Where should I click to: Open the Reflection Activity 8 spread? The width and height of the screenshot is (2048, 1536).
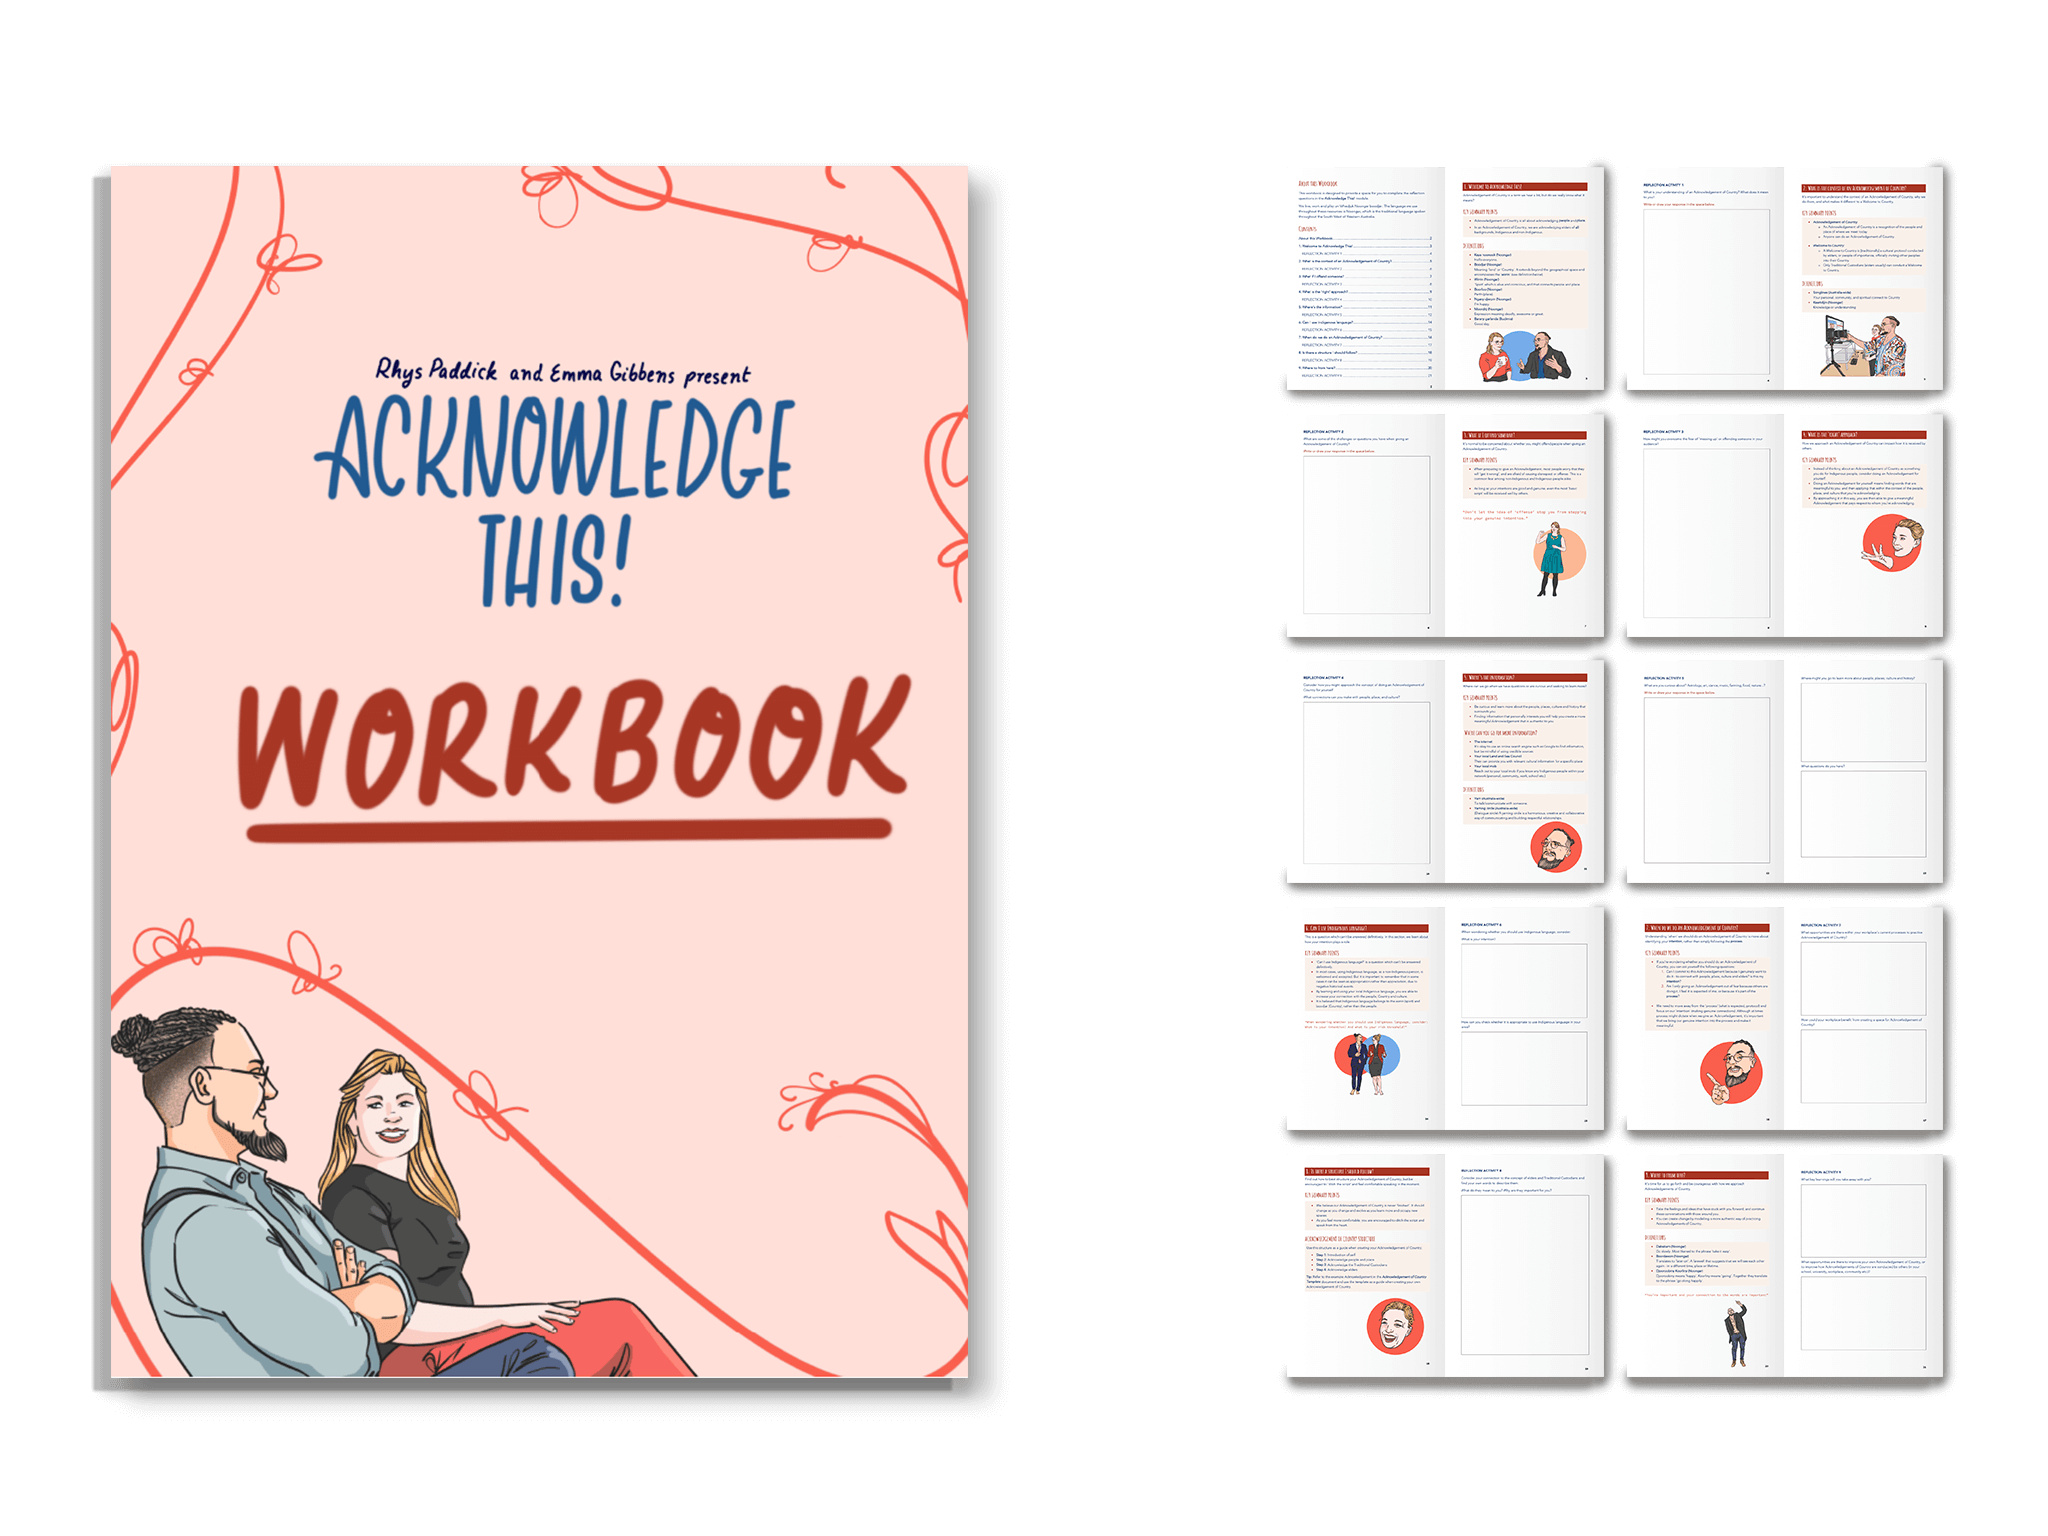pos(1445,1267)
